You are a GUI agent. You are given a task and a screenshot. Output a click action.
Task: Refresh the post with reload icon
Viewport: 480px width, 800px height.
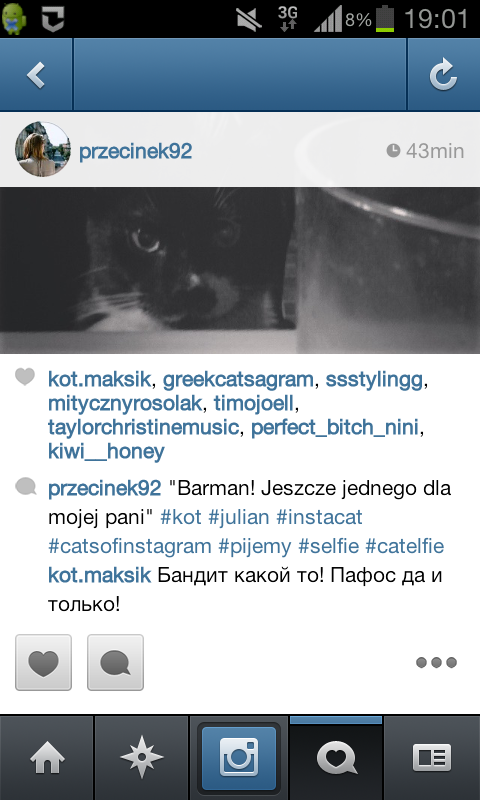click(443, 74)
